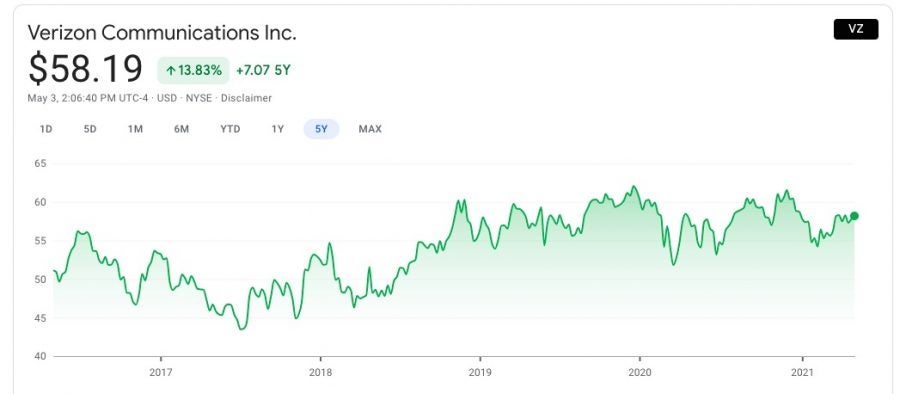
Task: Click the $58.19 price value
Action: (x=86, y=68)
